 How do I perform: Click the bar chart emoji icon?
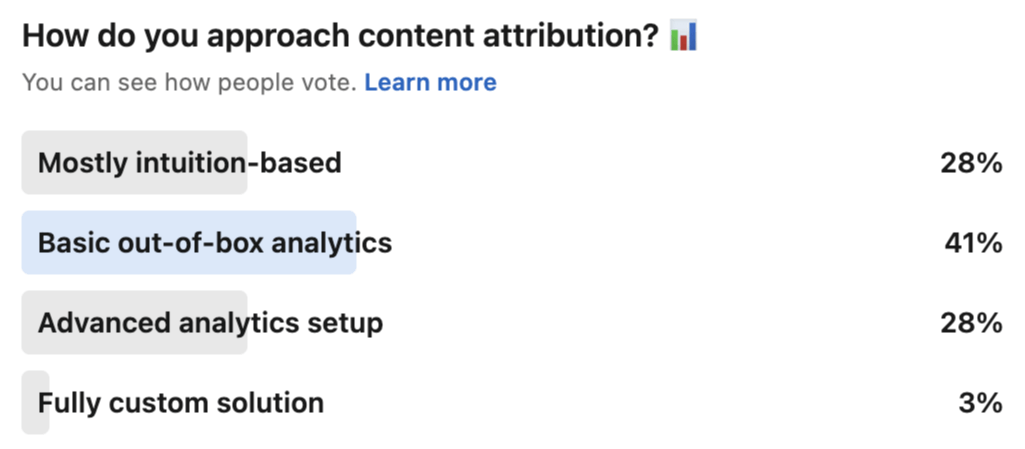coord(684,36)
